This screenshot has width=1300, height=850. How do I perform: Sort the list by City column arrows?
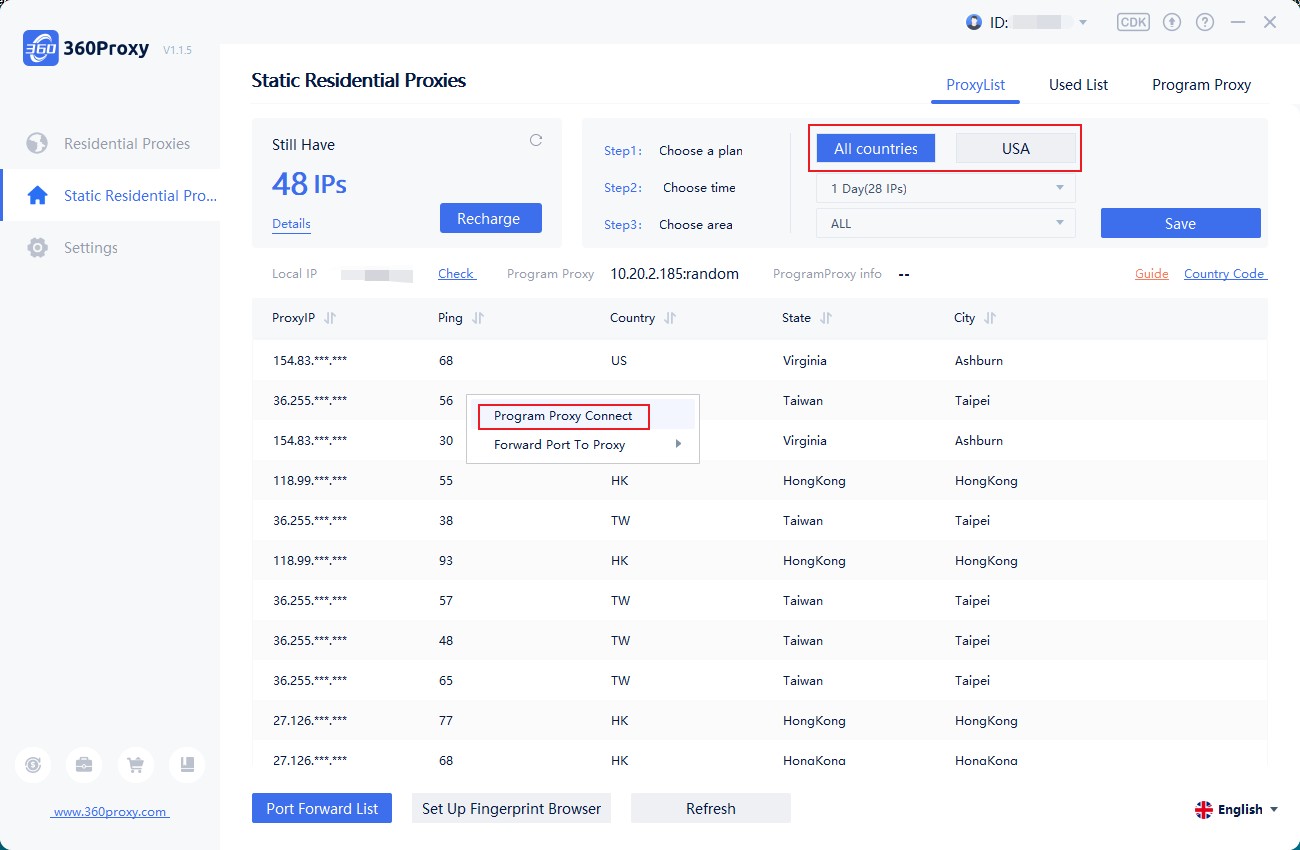[x=990, y=318]
